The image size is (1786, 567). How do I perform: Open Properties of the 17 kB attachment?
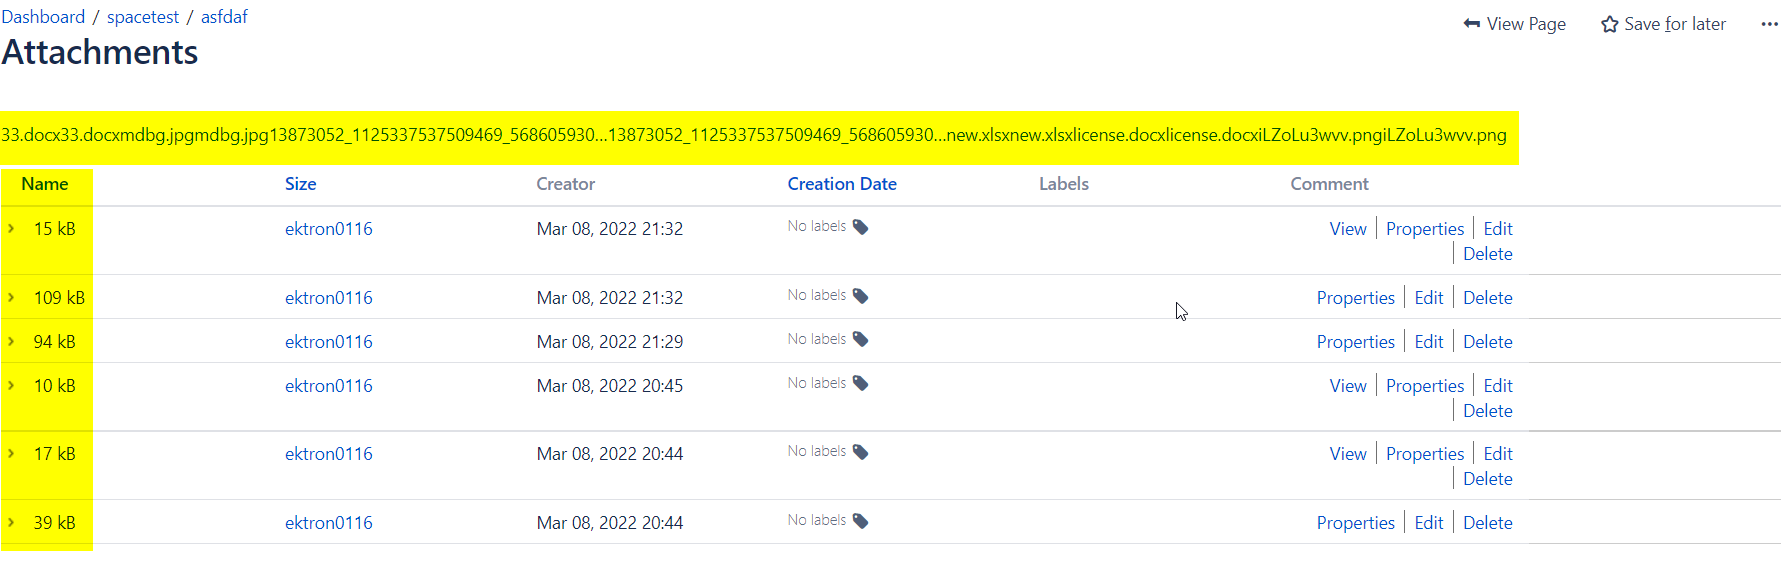1425,454
